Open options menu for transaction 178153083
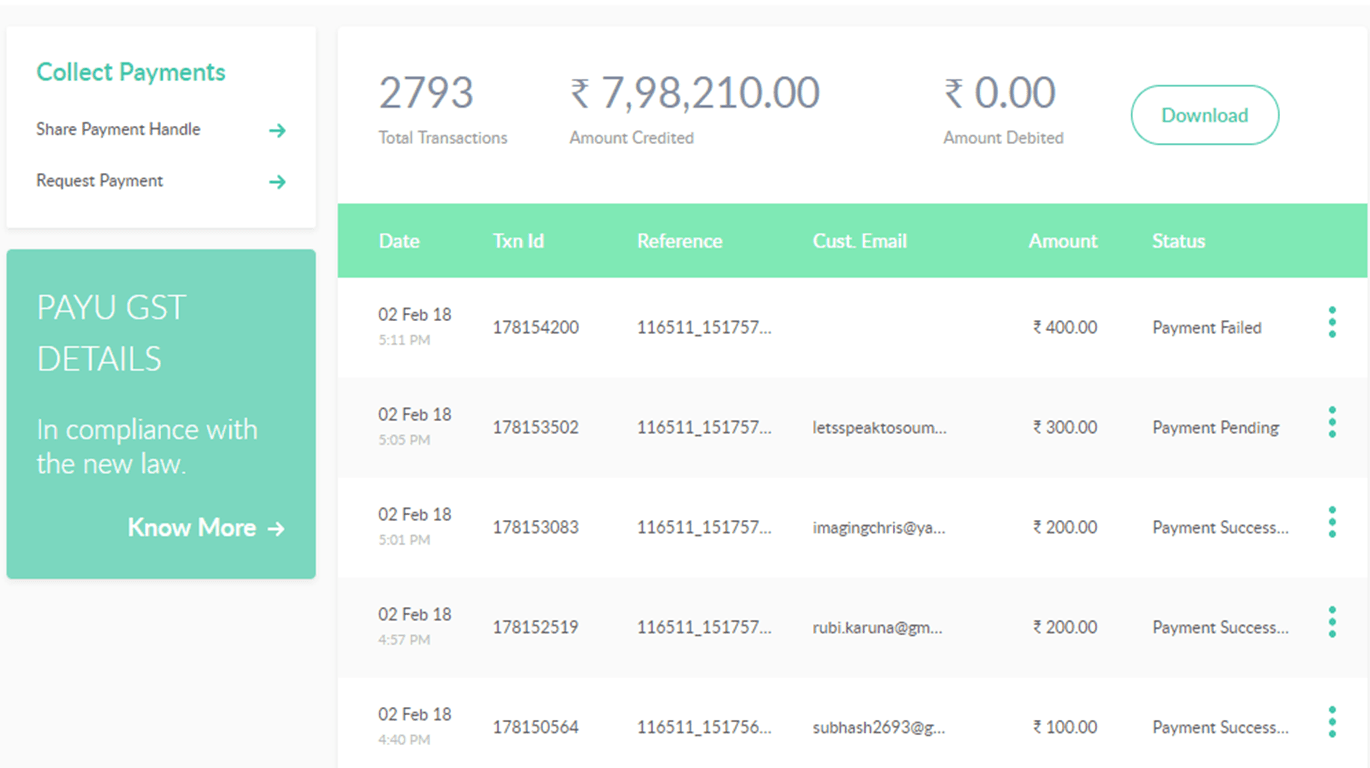Viewport: 1370px width, 768px height. (x=1331, y=522)
